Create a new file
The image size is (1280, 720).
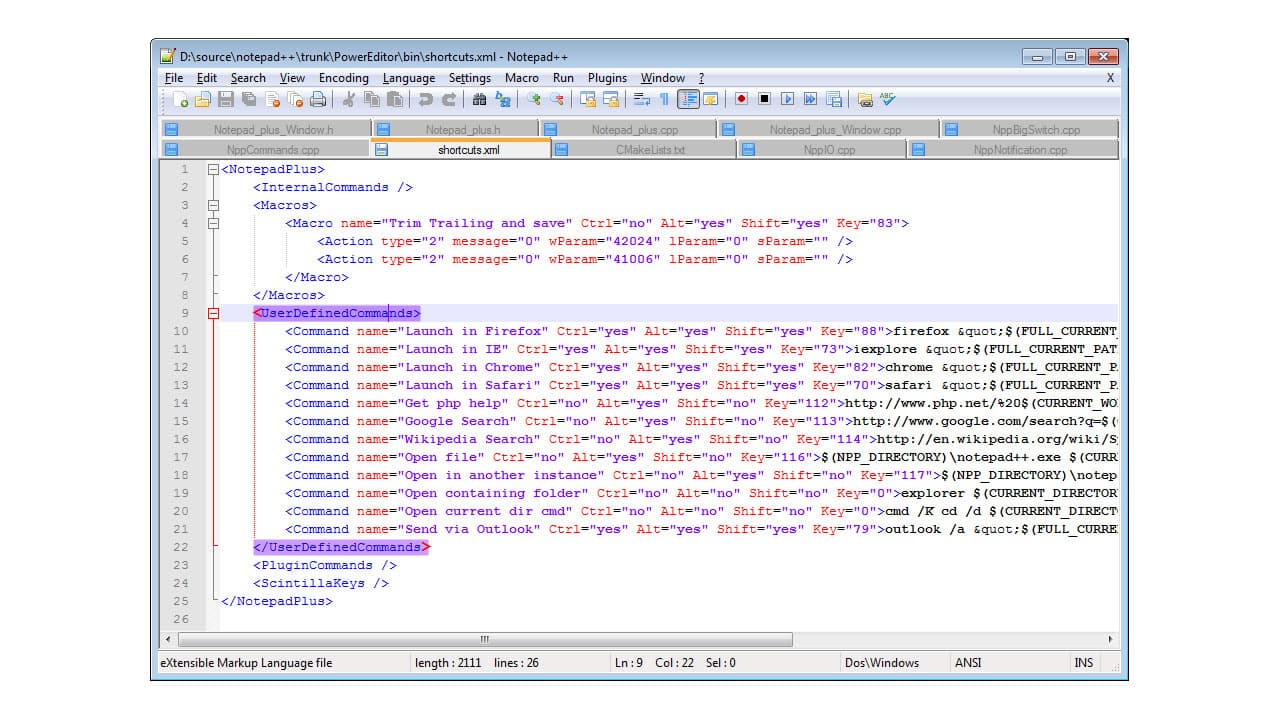pos(179,99)
